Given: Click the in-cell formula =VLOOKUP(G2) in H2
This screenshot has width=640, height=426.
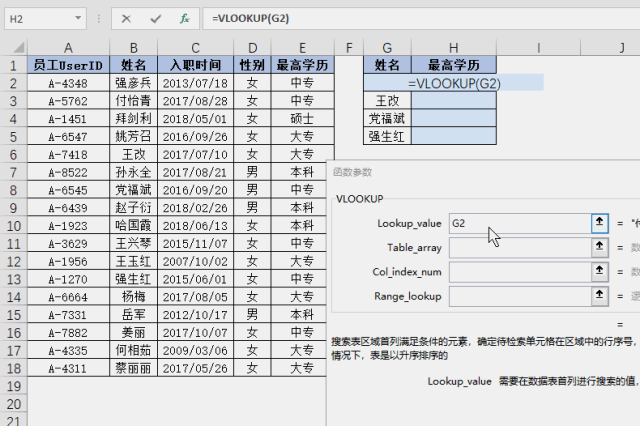Looking at the screenshot, I should pos(454,83).
